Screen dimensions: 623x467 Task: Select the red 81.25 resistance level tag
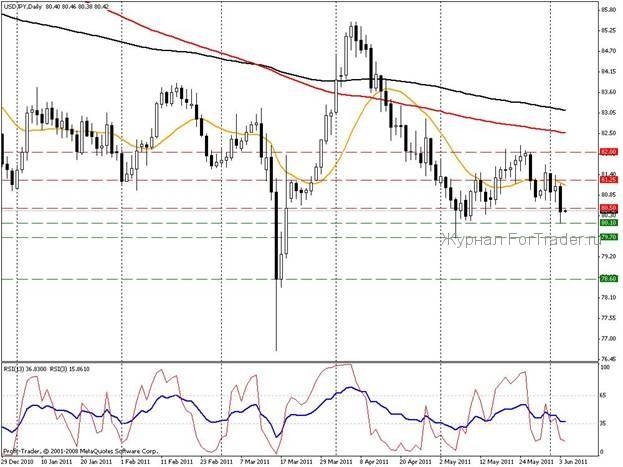[609, 180]
